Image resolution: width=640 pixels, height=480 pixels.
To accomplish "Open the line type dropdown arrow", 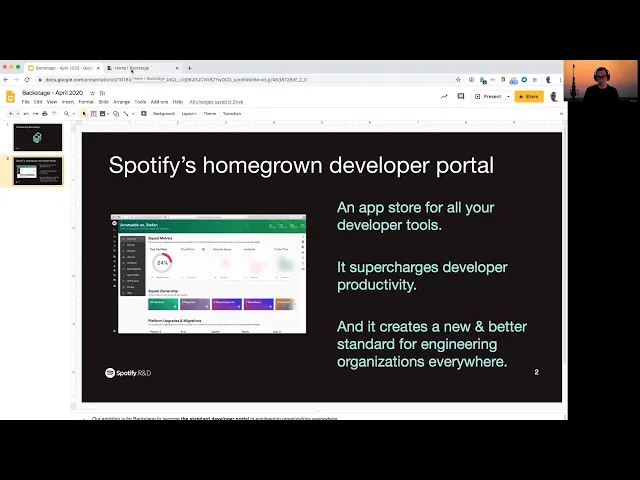I will tap(133, 113).
